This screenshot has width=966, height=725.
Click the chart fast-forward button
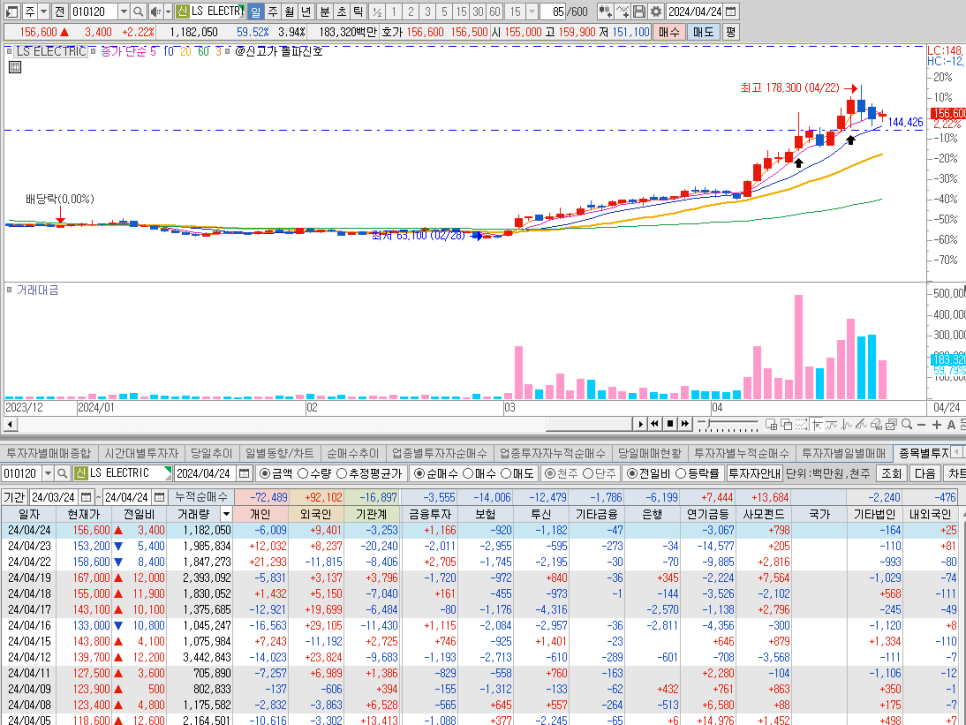[684, 424]
